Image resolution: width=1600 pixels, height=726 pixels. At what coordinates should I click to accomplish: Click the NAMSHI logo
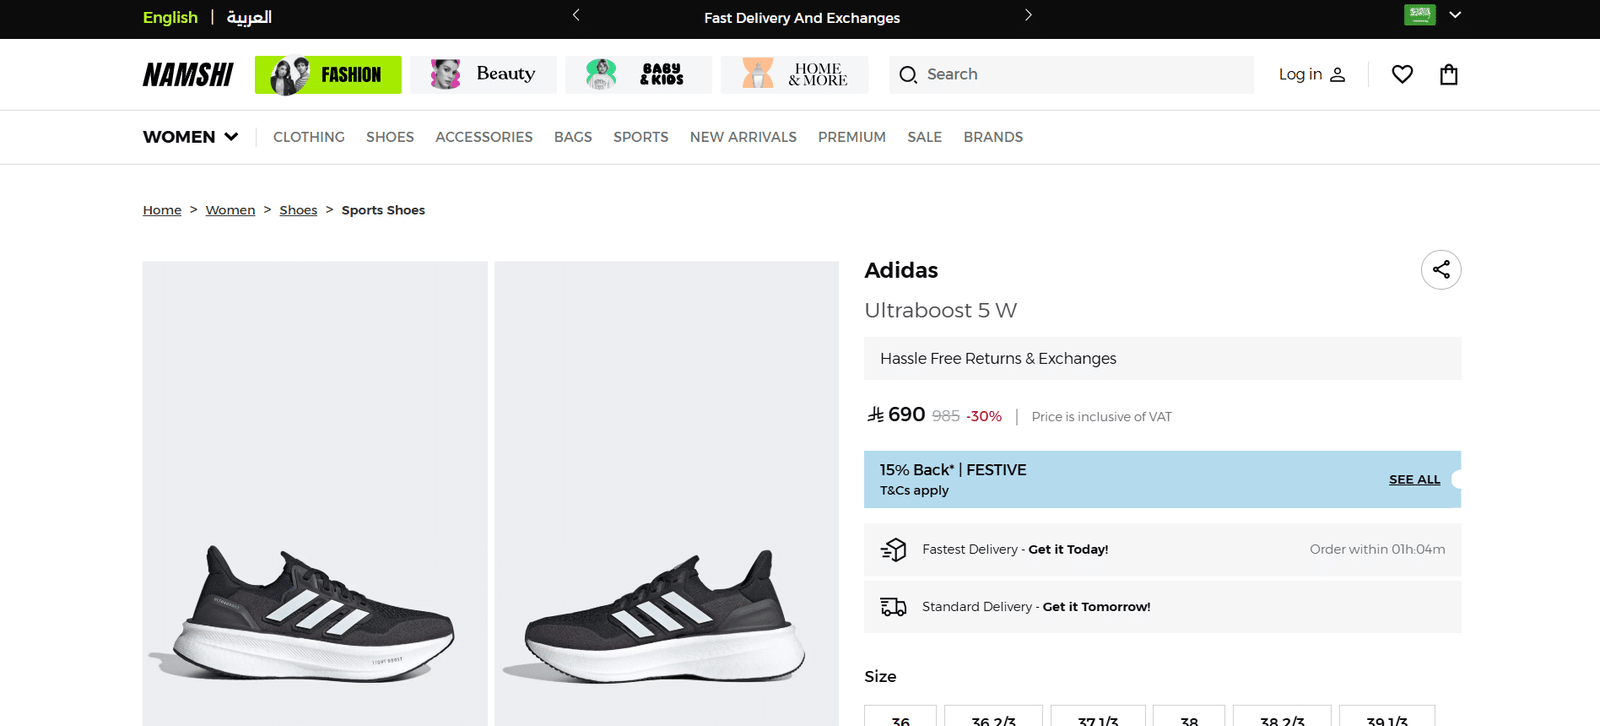point(188,75)
